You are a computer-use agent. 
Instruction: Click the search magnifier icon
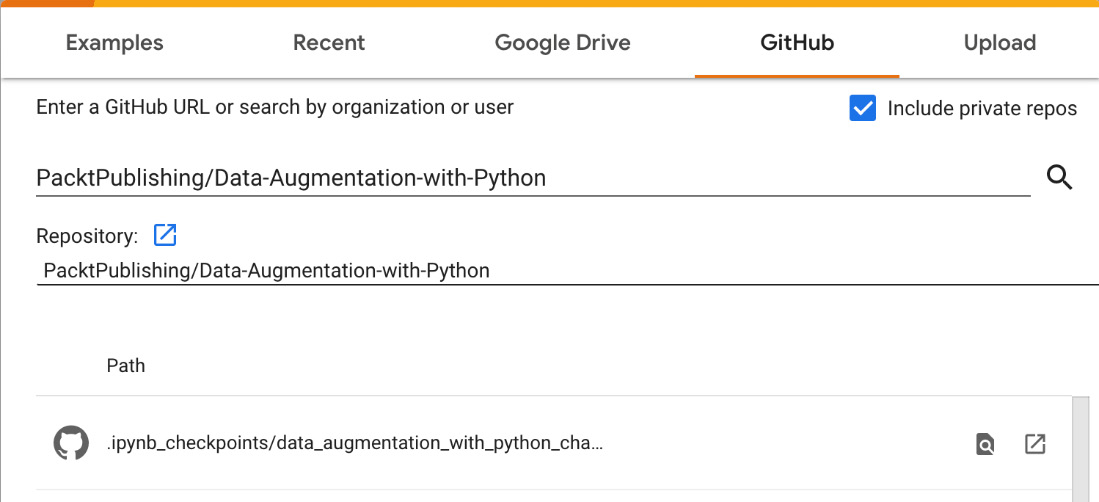tap(1060, 178)
